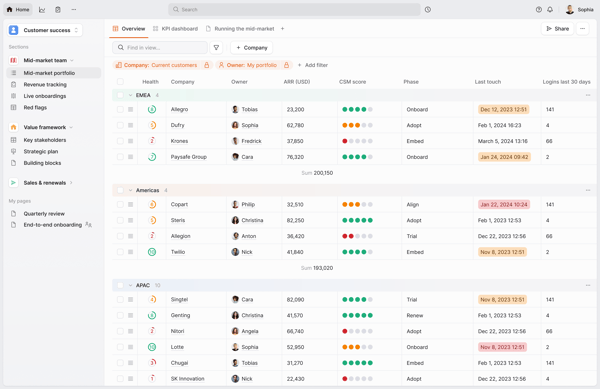Check the Steris row checkbox

120,220
